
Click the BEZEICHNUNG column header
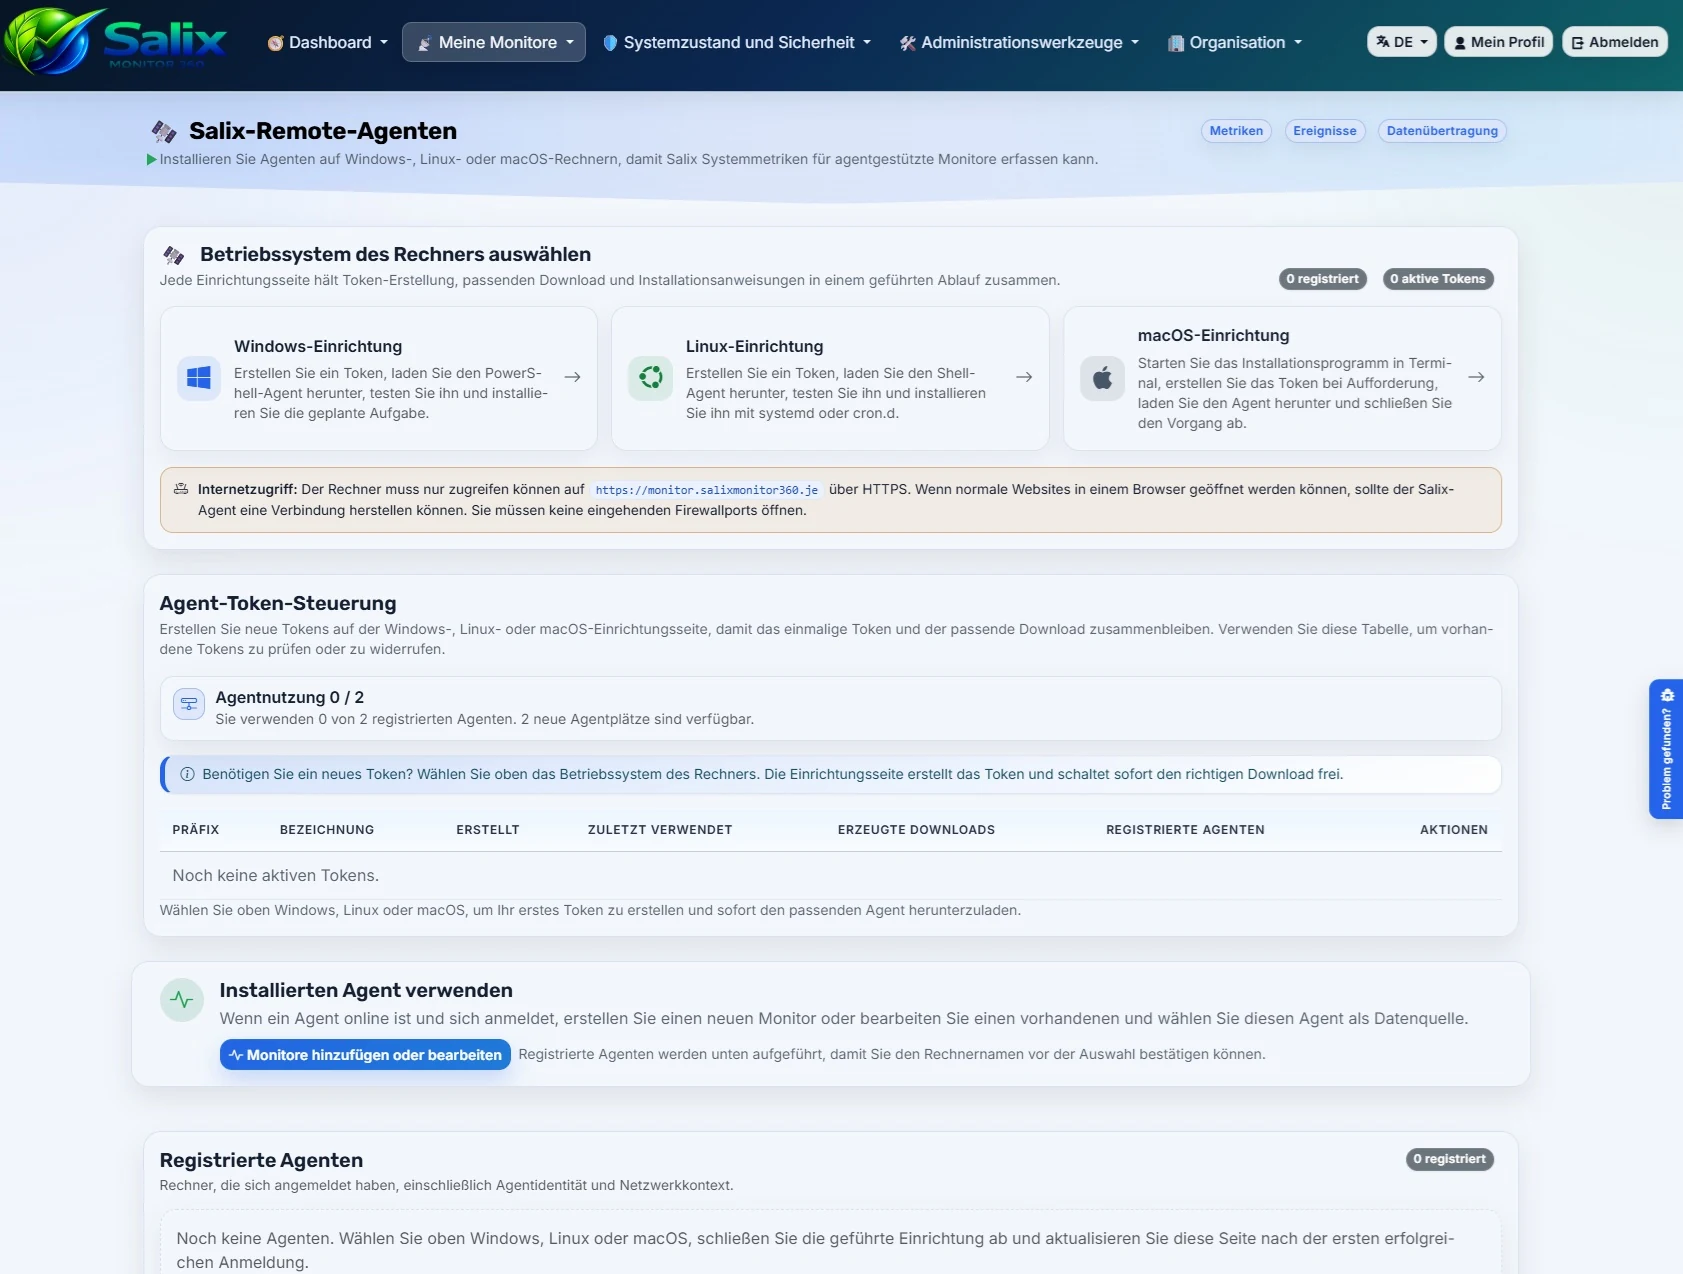(327, 830)
